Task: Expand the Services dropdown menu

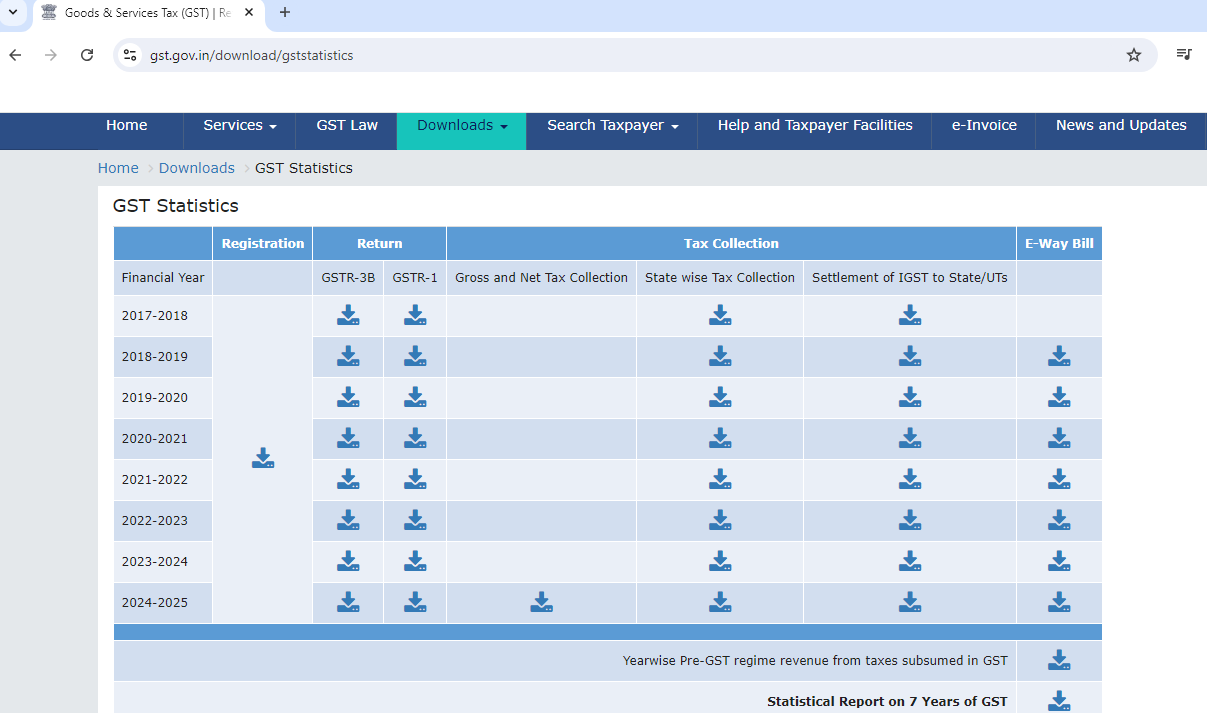Action: tap(239, 126)
